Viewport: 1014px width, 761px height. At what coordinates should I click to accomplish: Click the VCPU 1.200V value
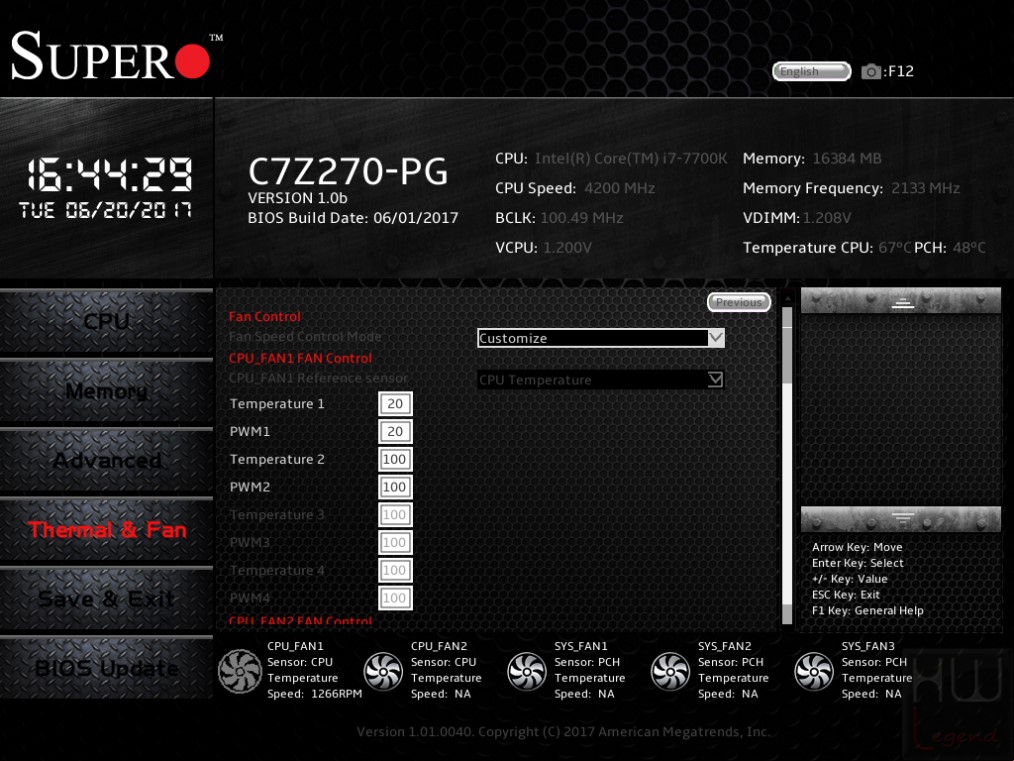coord(567,248)
